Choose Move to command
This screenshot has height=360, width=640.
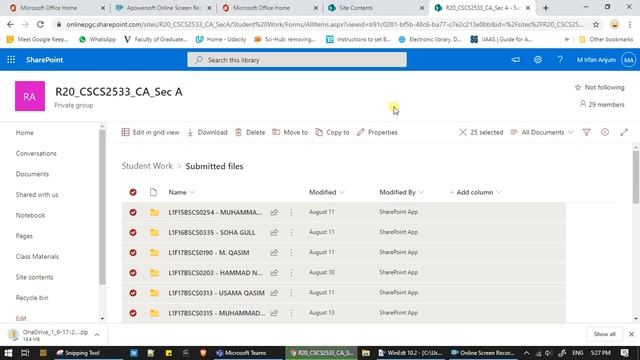pyautogui.click(x=290, y=132)
